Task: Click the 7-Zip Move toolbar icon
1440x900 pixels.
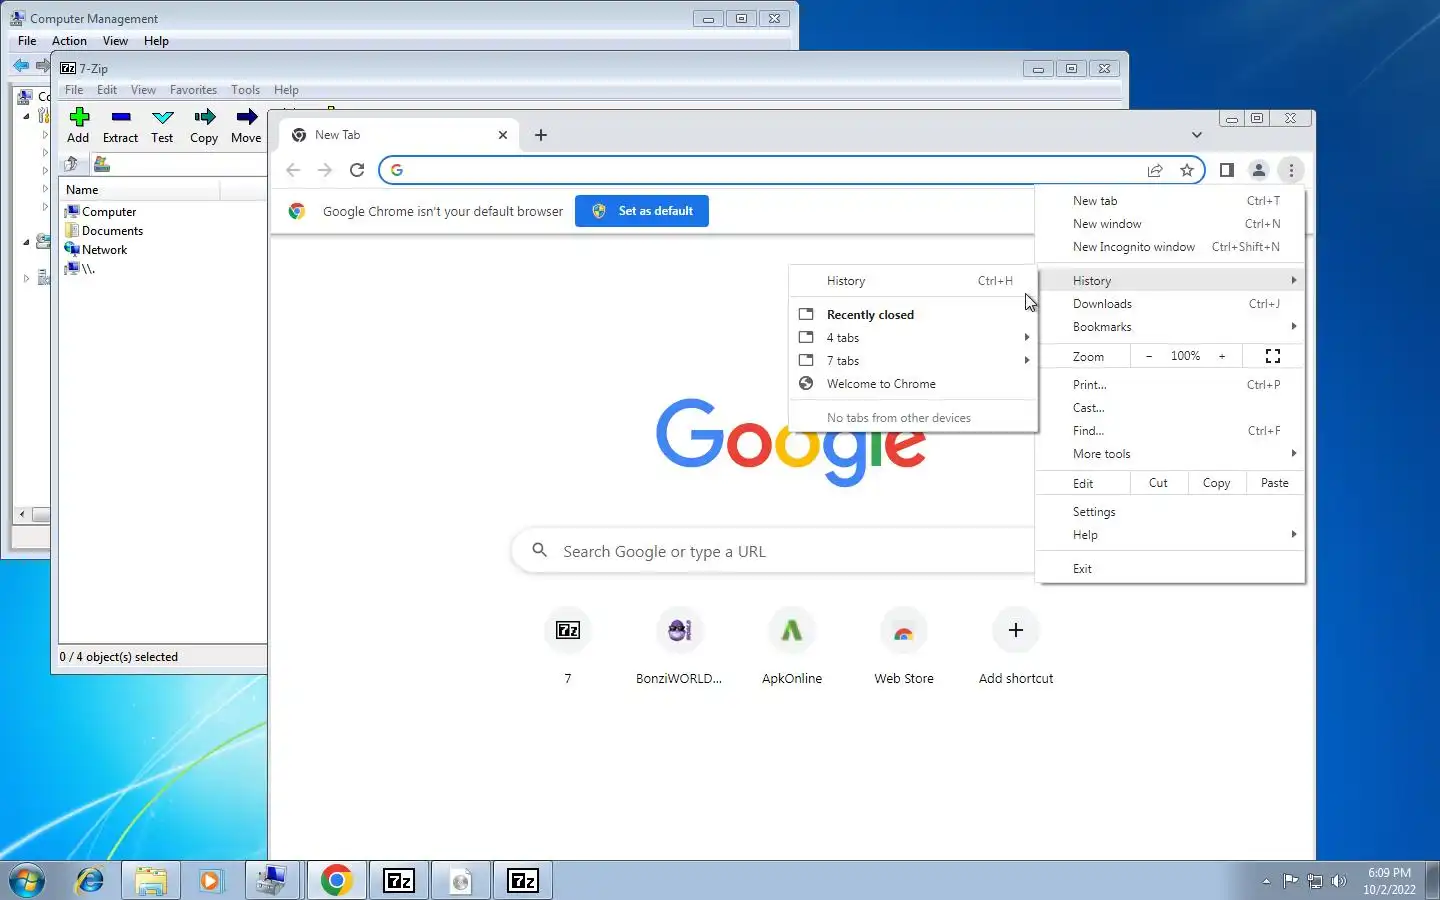Action: (x=246, y=117)
